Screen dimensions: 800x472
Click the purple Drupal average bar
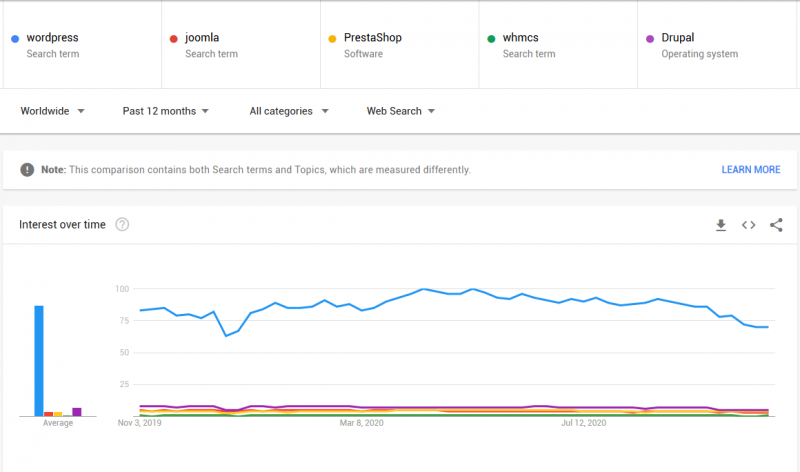tap(76, 411)
